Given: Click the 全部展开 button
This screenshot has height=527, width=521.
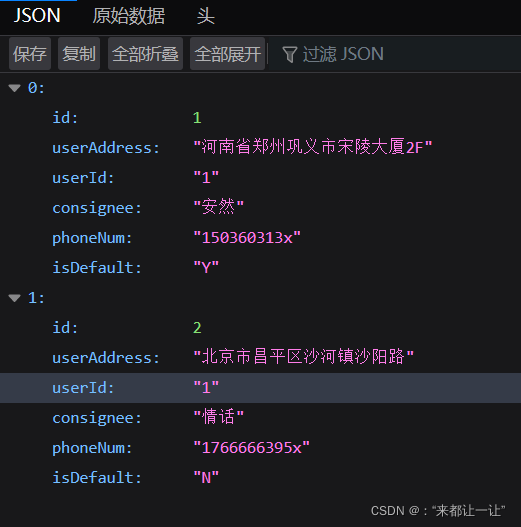Looking at the screenshot, I should click(x=228, y=54).
